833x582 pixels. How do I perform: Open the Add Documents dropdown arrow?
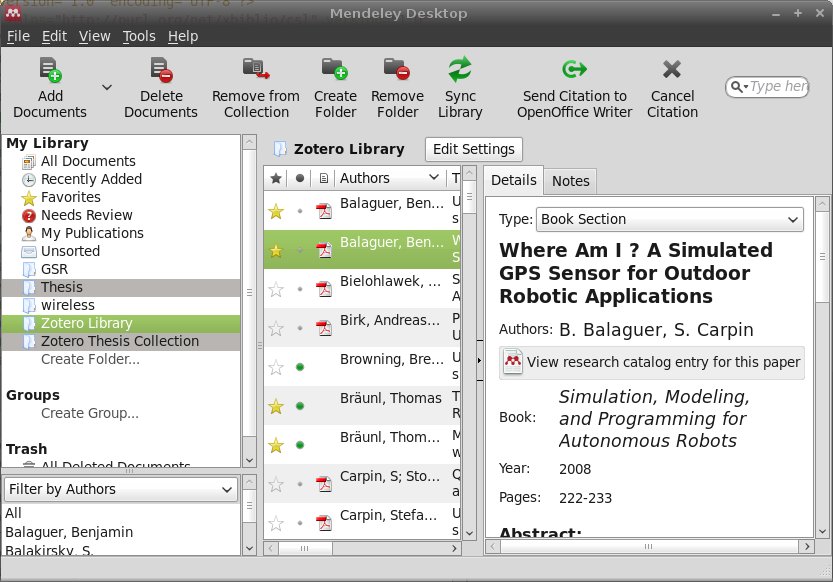coord(107,87)
